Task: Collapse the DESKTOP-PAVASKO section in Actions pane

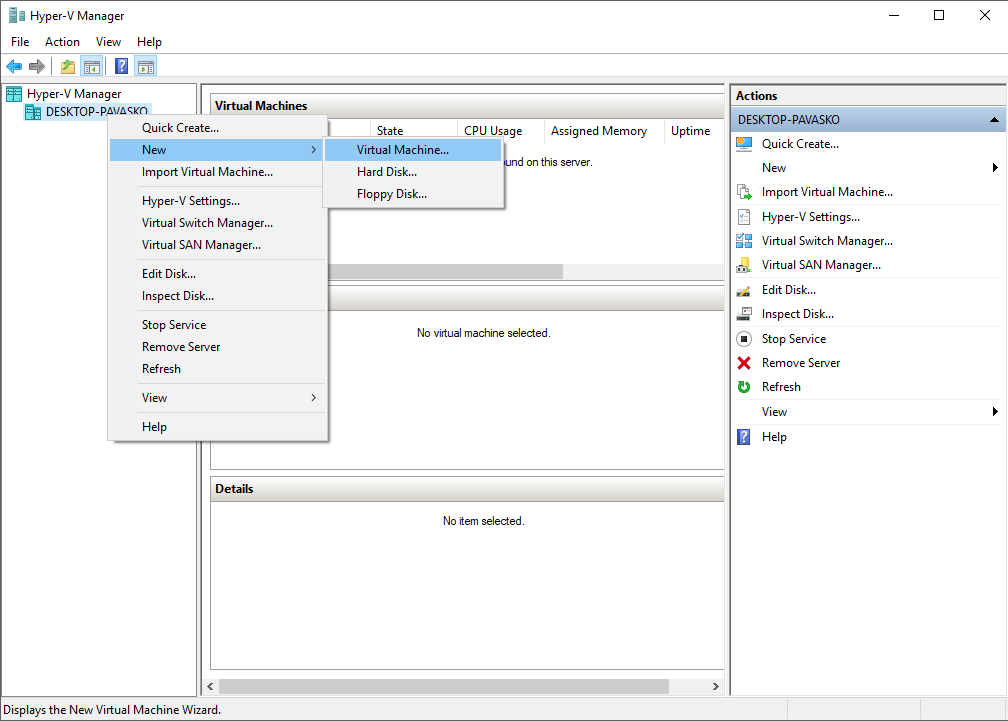Action: pos(994,120)
